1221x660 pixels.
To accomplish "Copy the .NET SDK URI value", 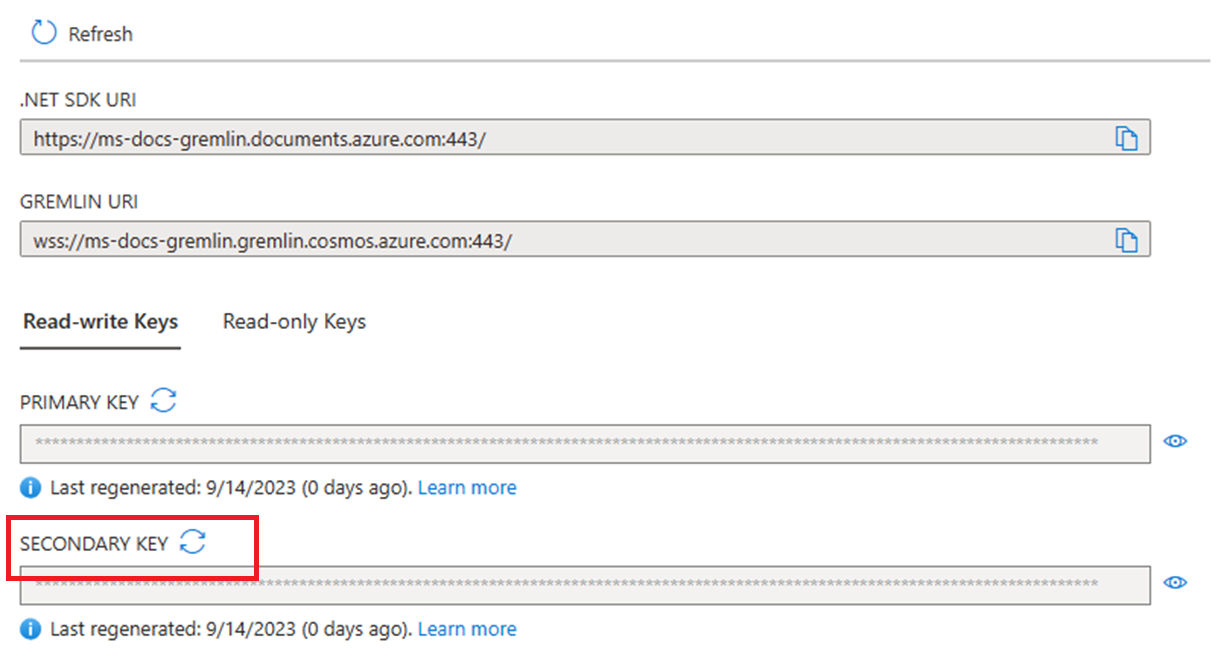I will pyautogui.click(x=1127, y=138).
